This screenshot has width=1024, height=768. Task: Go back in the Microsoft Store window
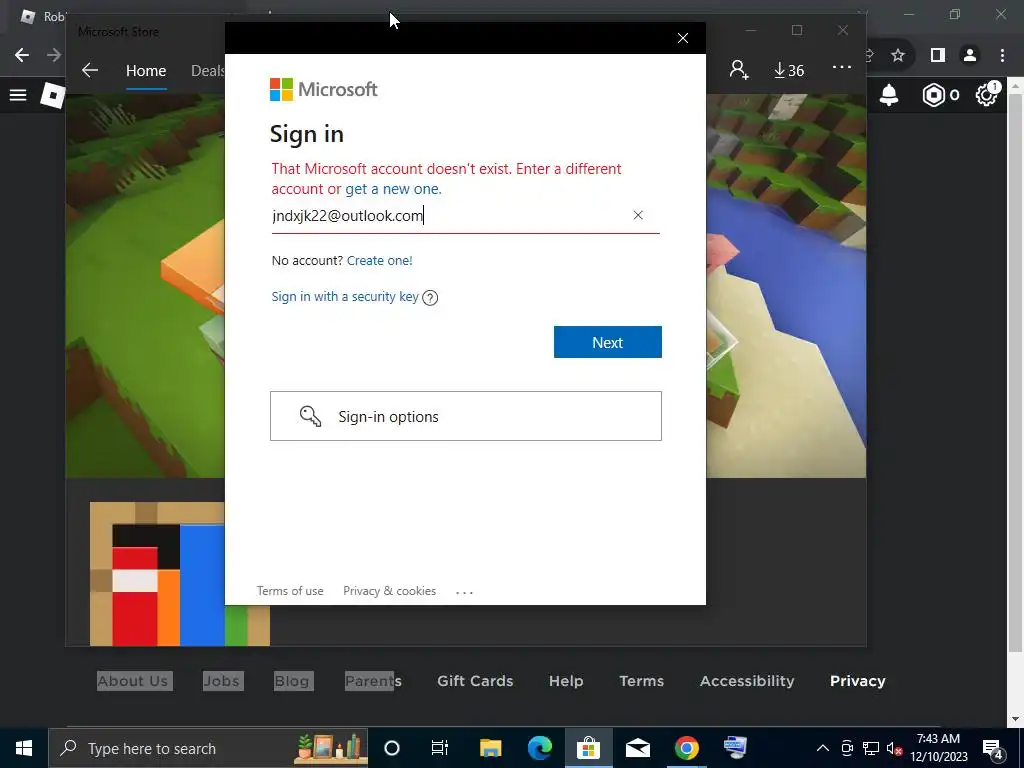click(89, 71)
